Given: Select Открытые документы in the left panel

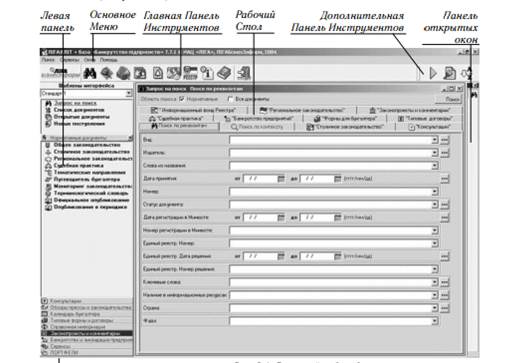Looking at the screenshot, I should point(81,117).
